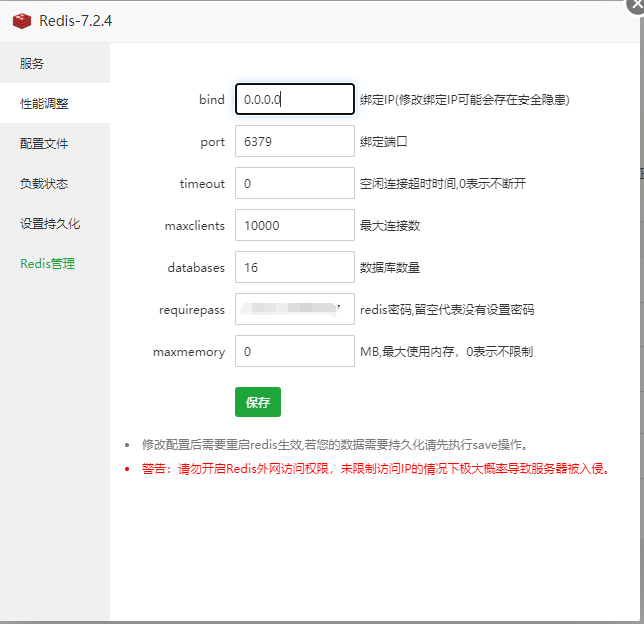Focus the requirepass password field
The height and width of the screenshot is (624, 644).
point(295,309)
